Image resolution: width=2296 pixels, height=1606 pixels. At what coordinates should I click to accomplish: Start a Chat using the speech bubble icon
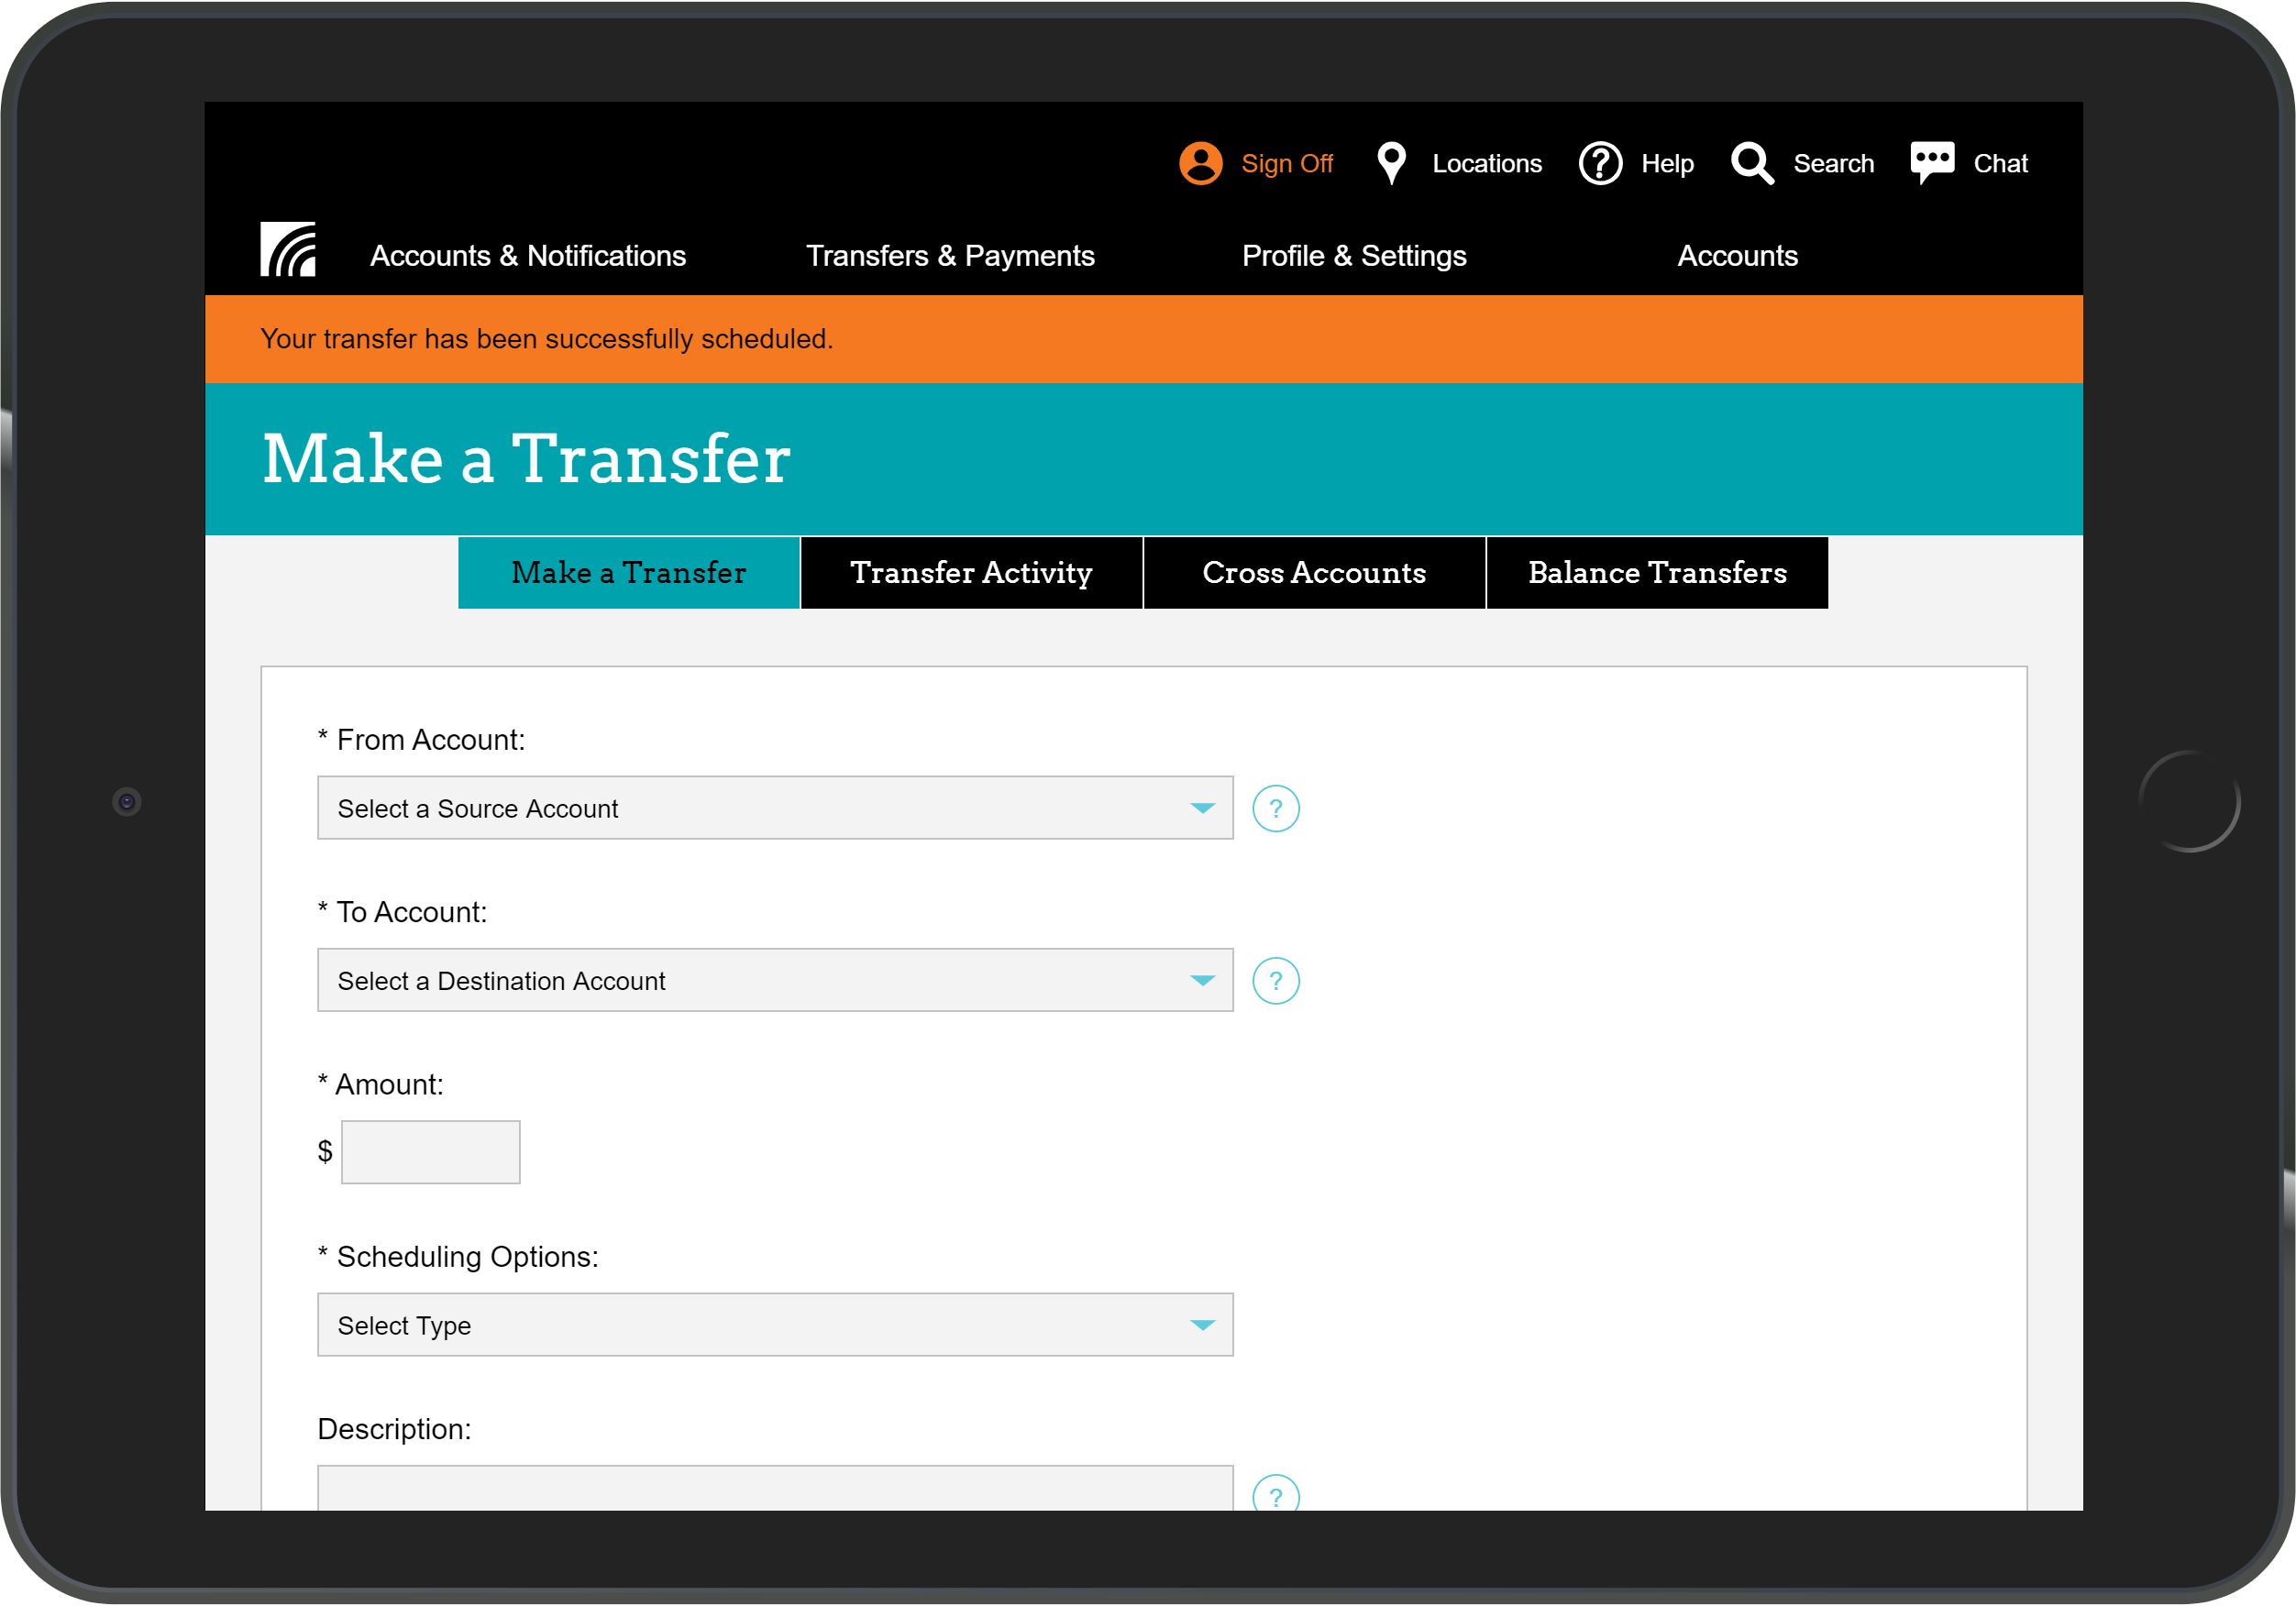click(1931, 162)
